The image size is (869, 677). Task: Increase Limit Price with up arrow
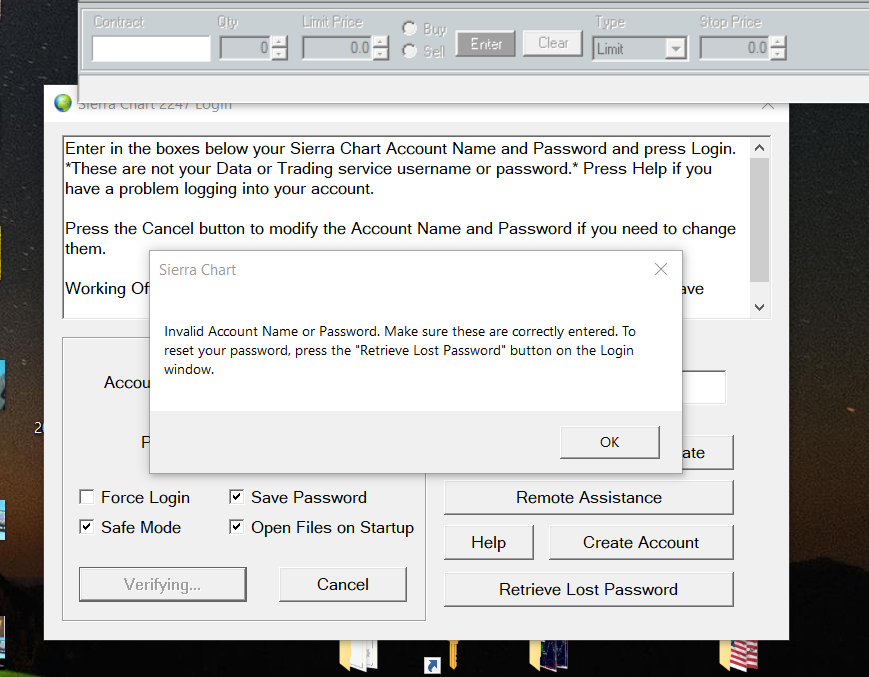coord(381,42)
